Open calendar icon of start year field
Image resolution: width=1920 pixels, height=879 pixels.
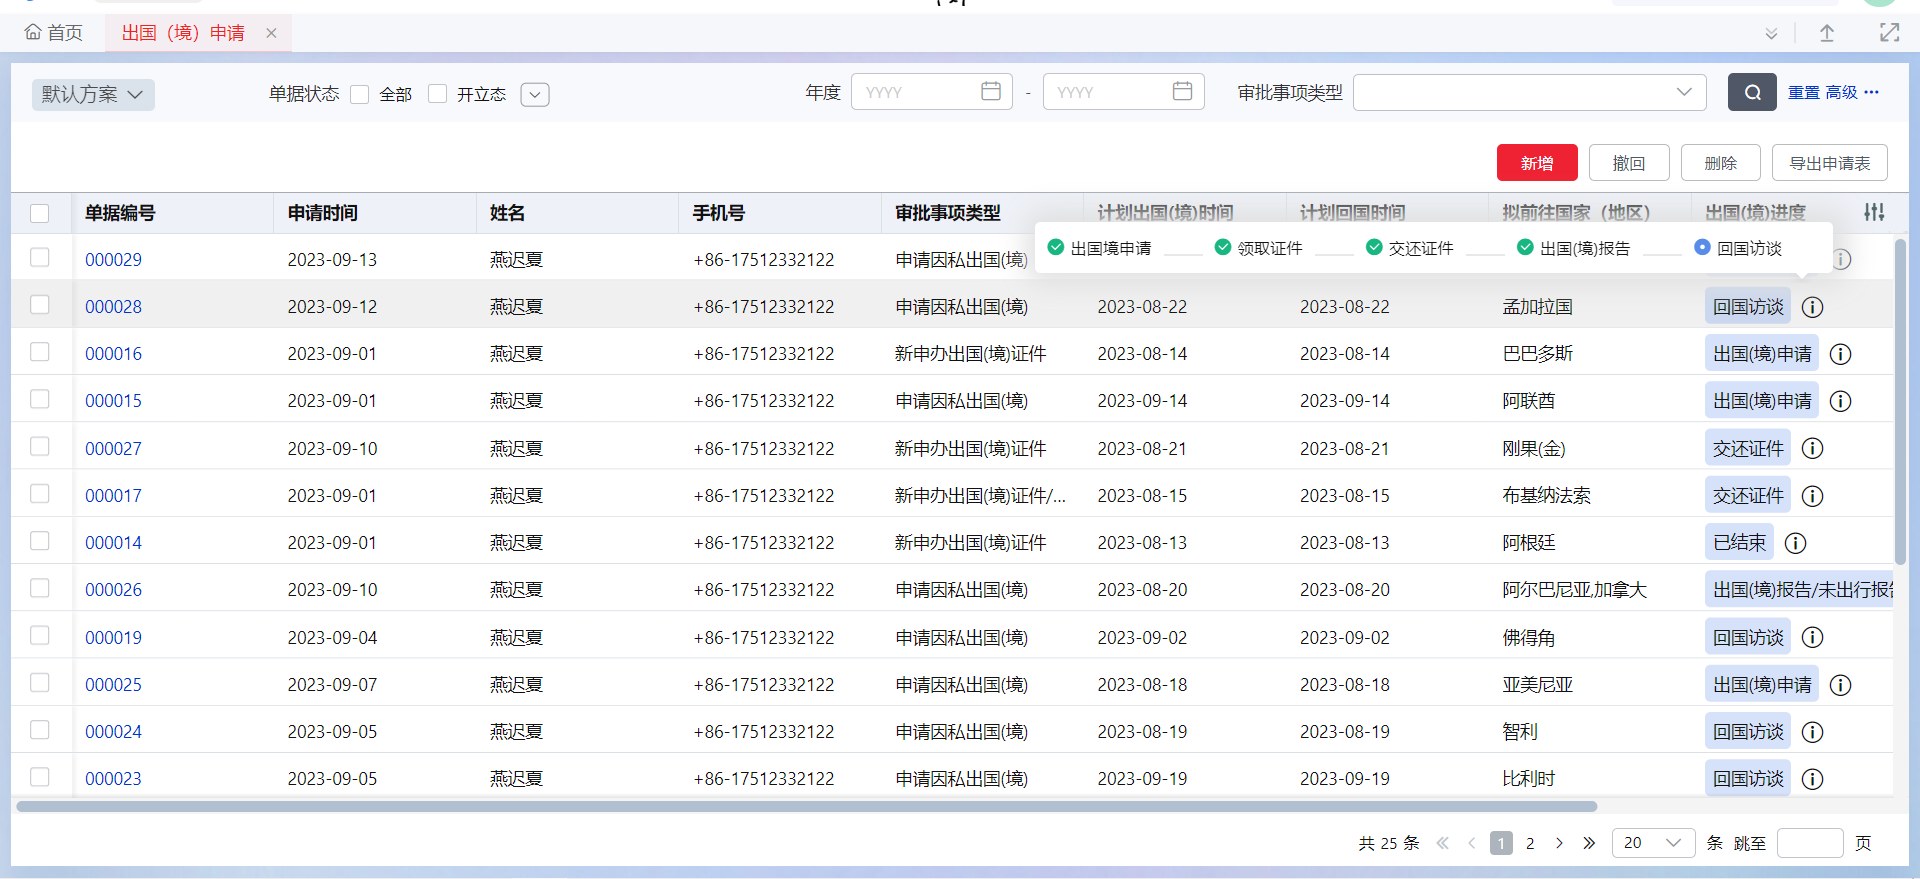(x=991, y=91)
